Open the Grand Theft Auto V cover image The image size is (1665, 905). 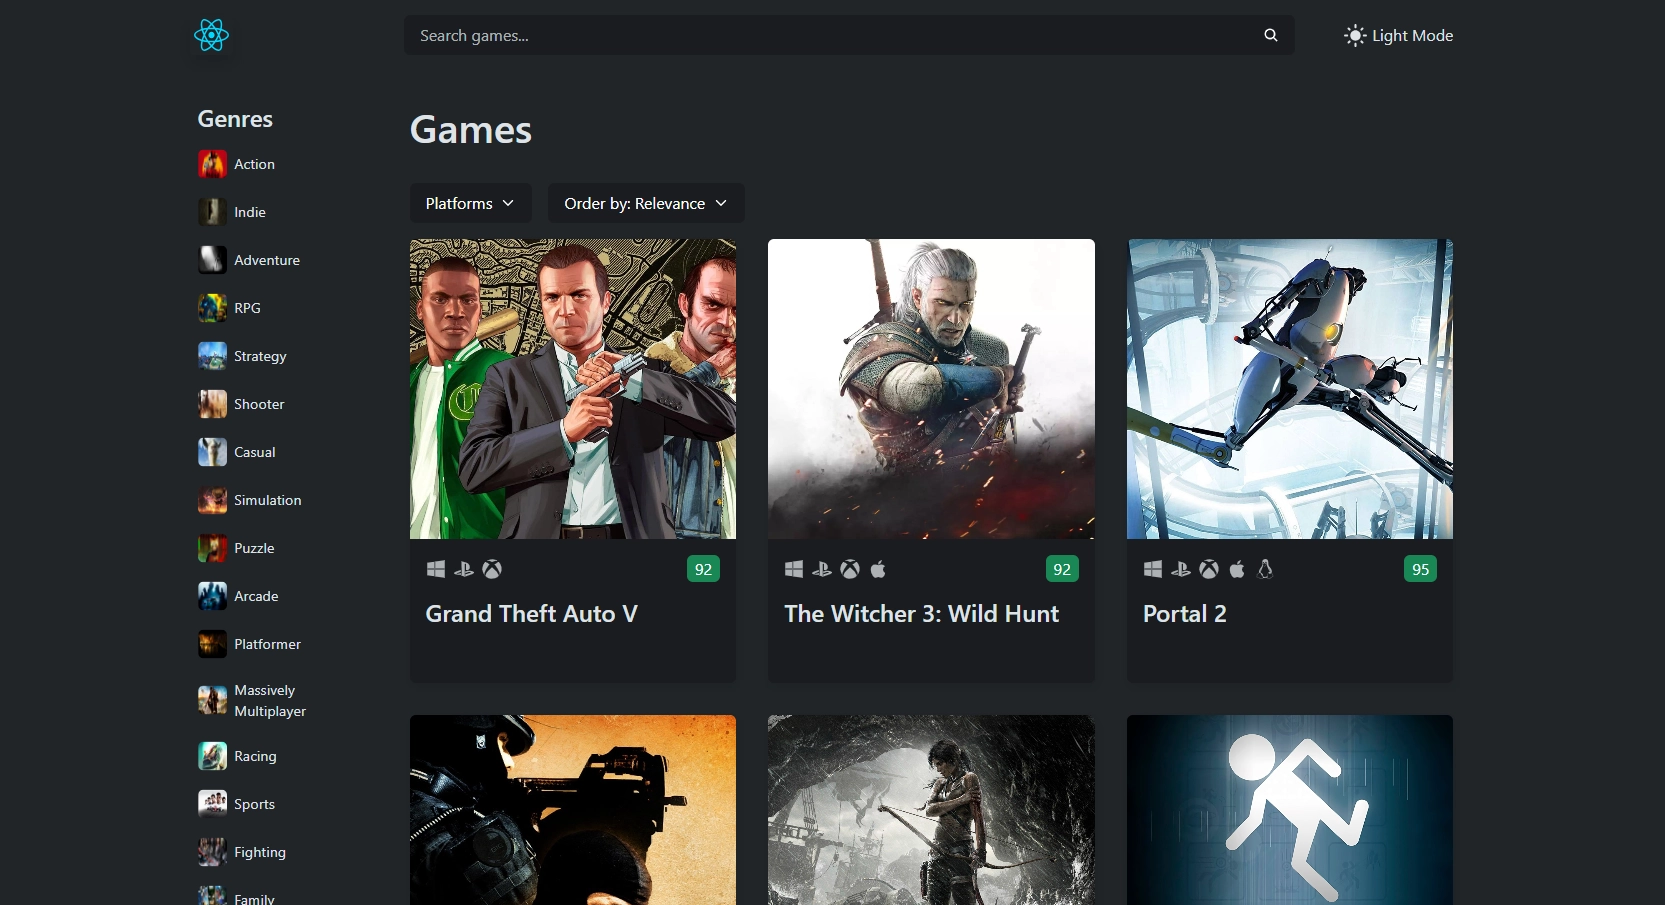coord(573,389)
